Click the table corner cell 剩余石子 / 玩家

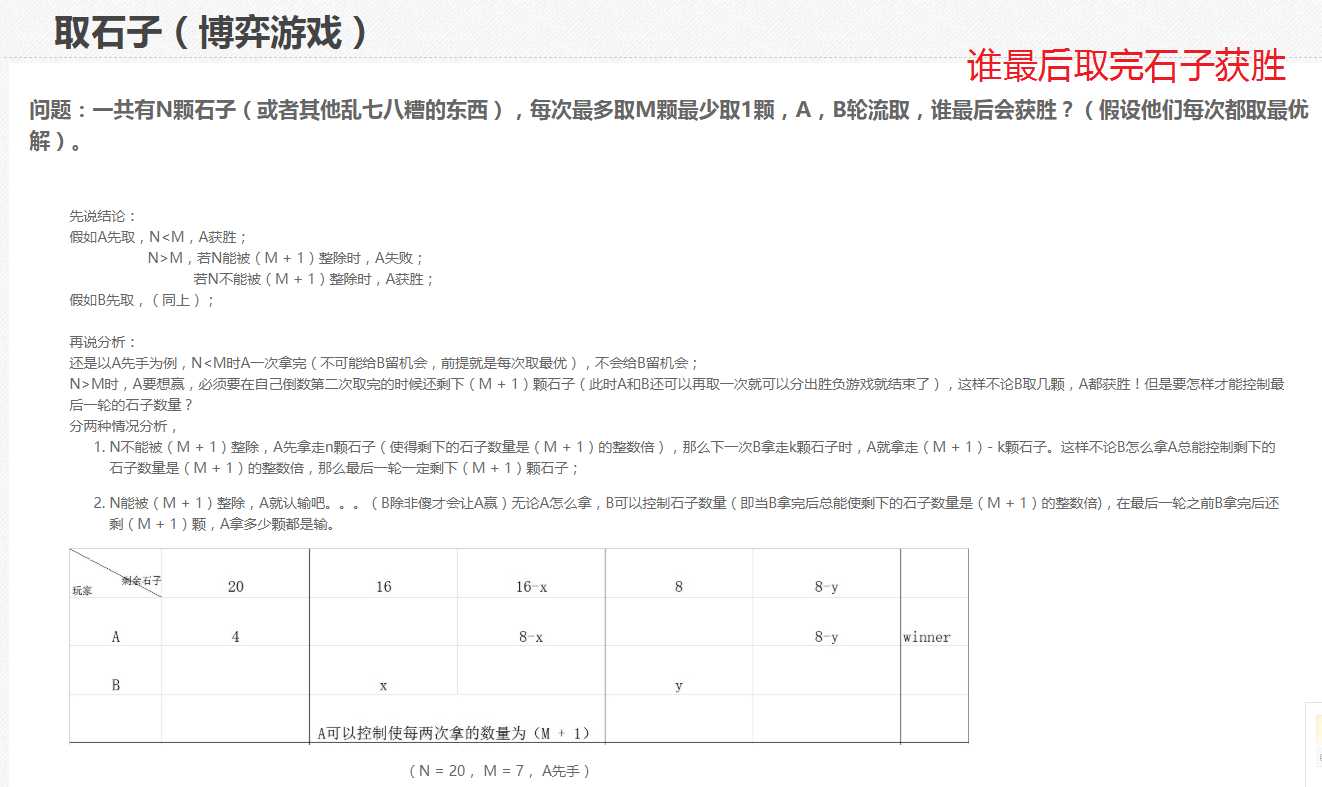coord(116,574)
